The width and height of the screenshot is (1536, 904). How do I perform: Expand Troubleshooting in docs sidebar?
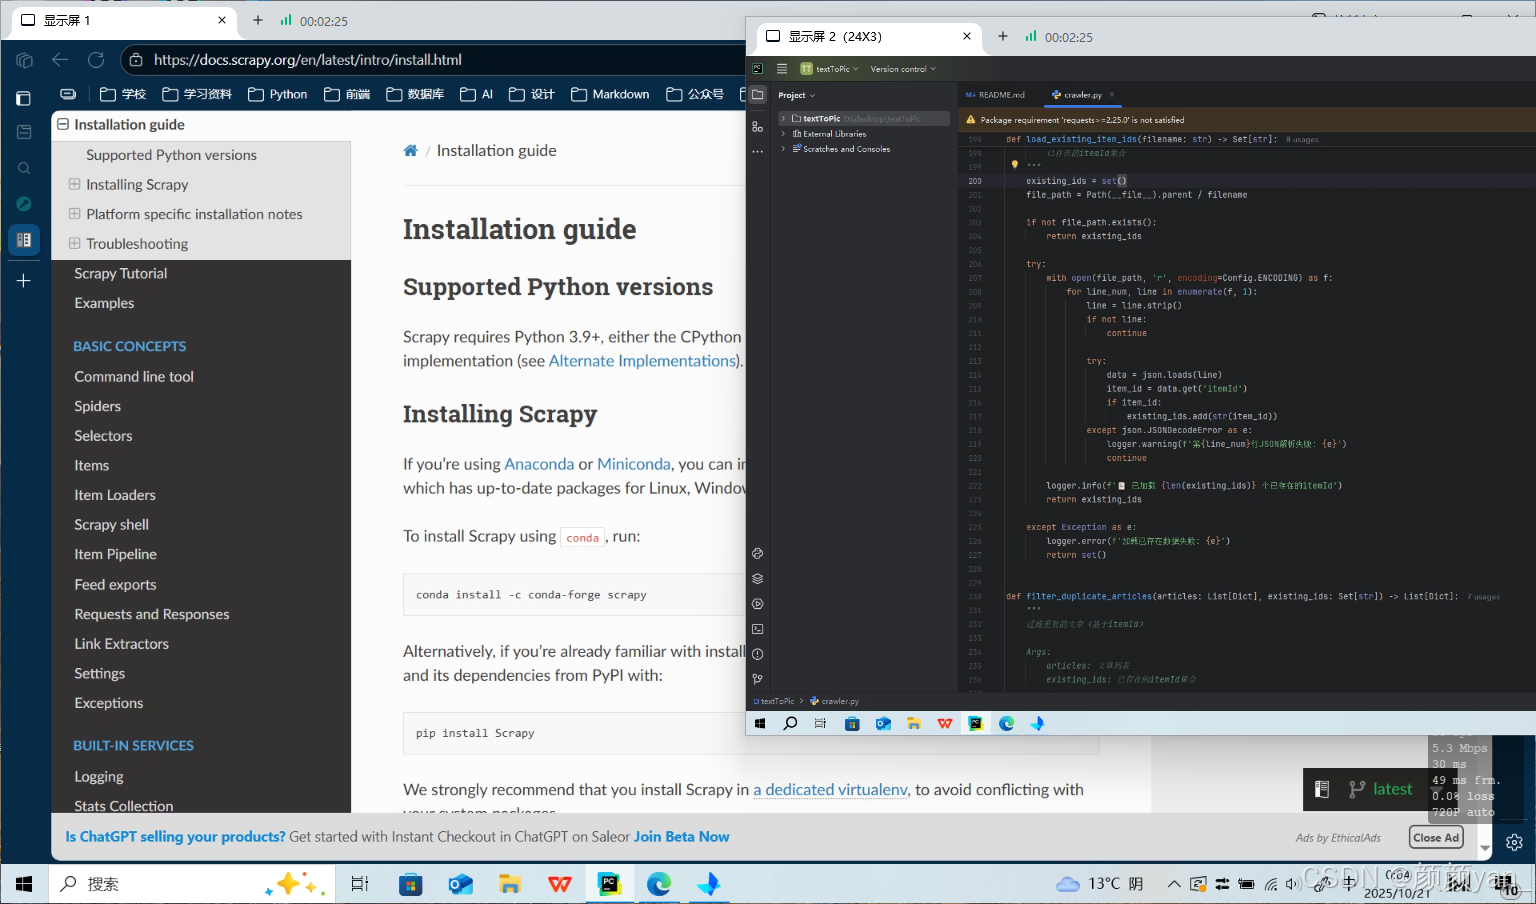pos(74,243)
